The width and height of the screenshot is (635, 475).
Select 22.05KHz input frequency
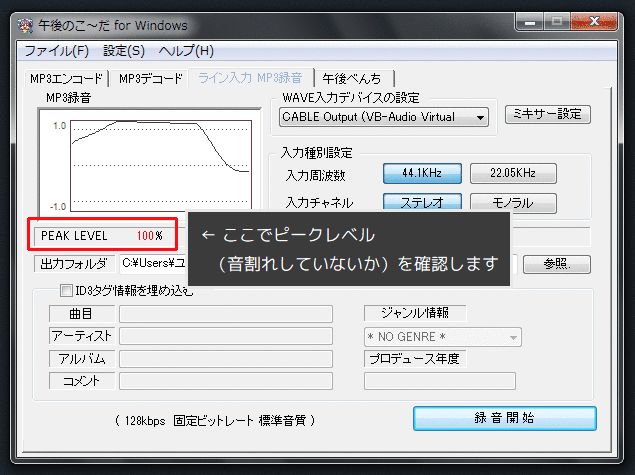[x=513, y=173]
